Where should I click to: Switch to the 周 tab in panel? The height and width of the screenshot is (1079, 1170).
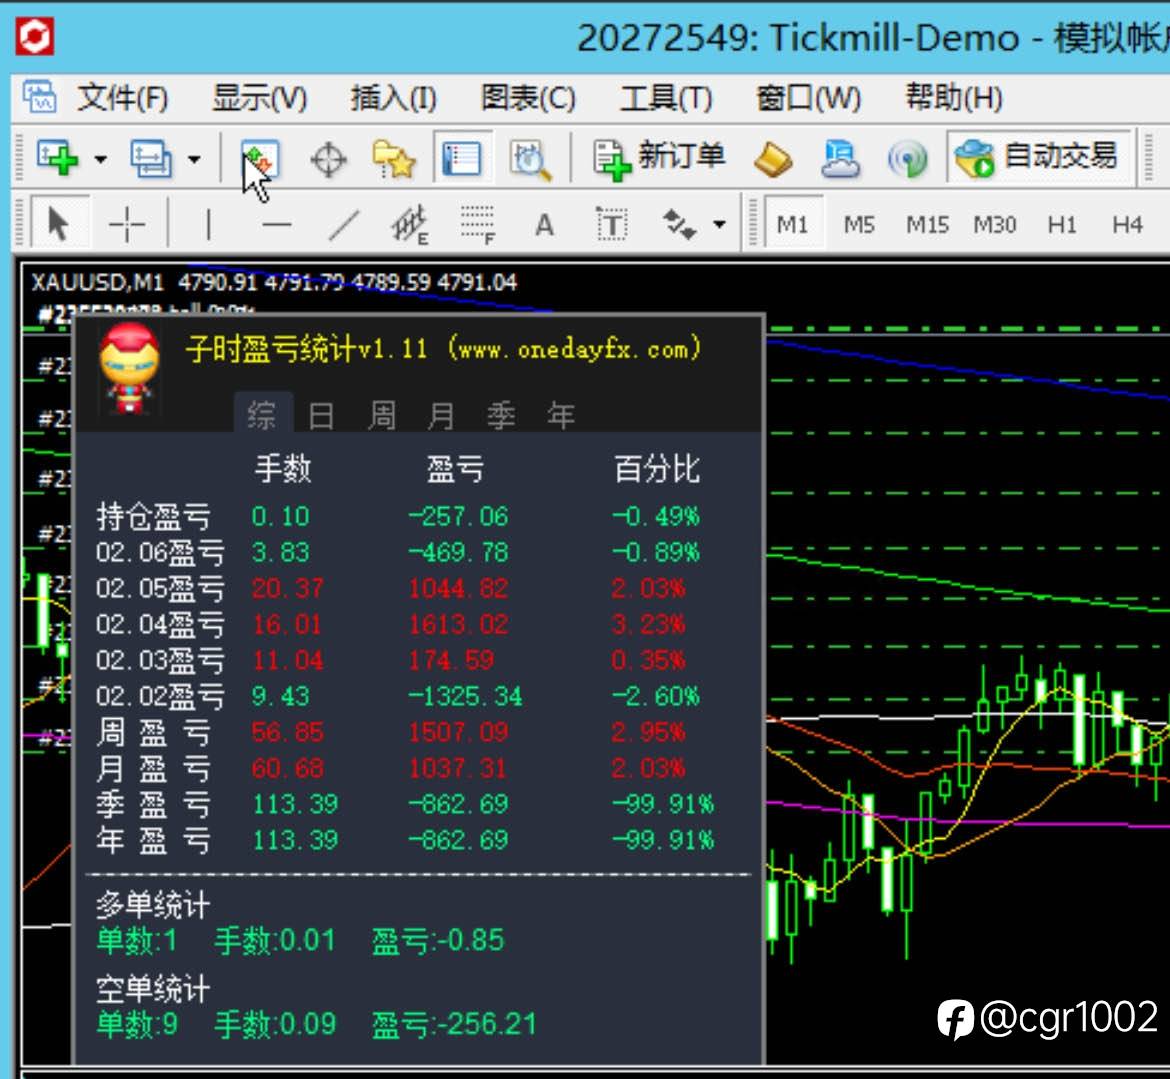click(x=381, y=415)
